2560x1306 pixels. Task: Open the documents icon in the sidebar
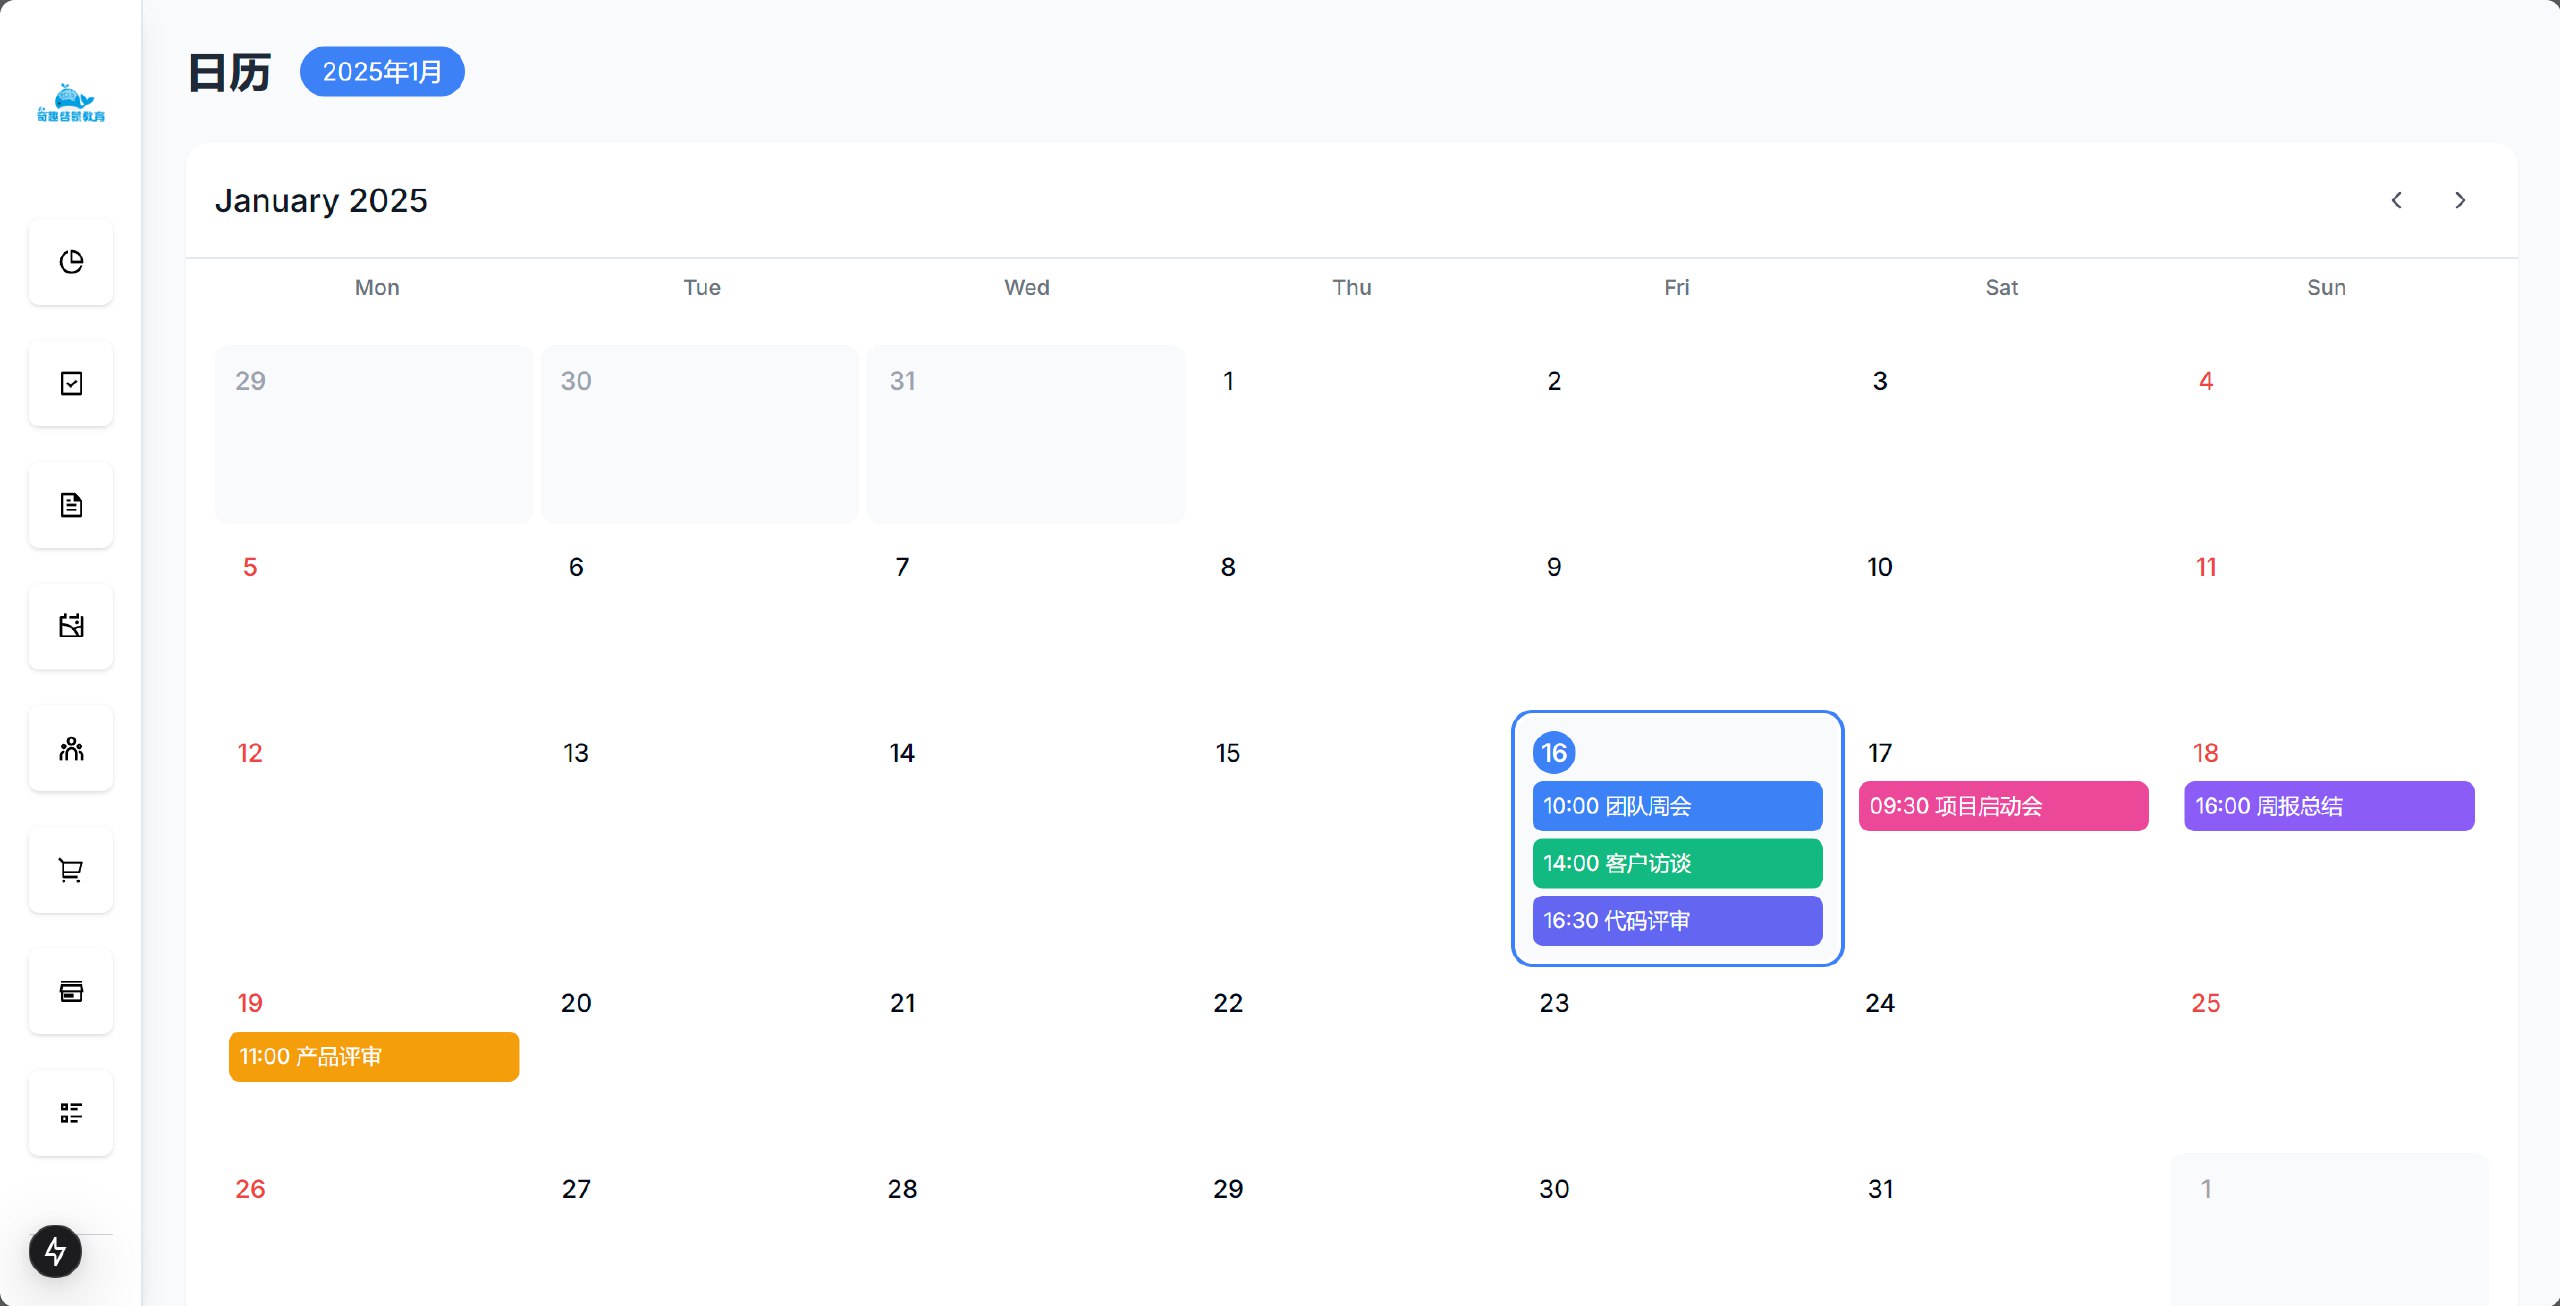click(x=70, y=505)
